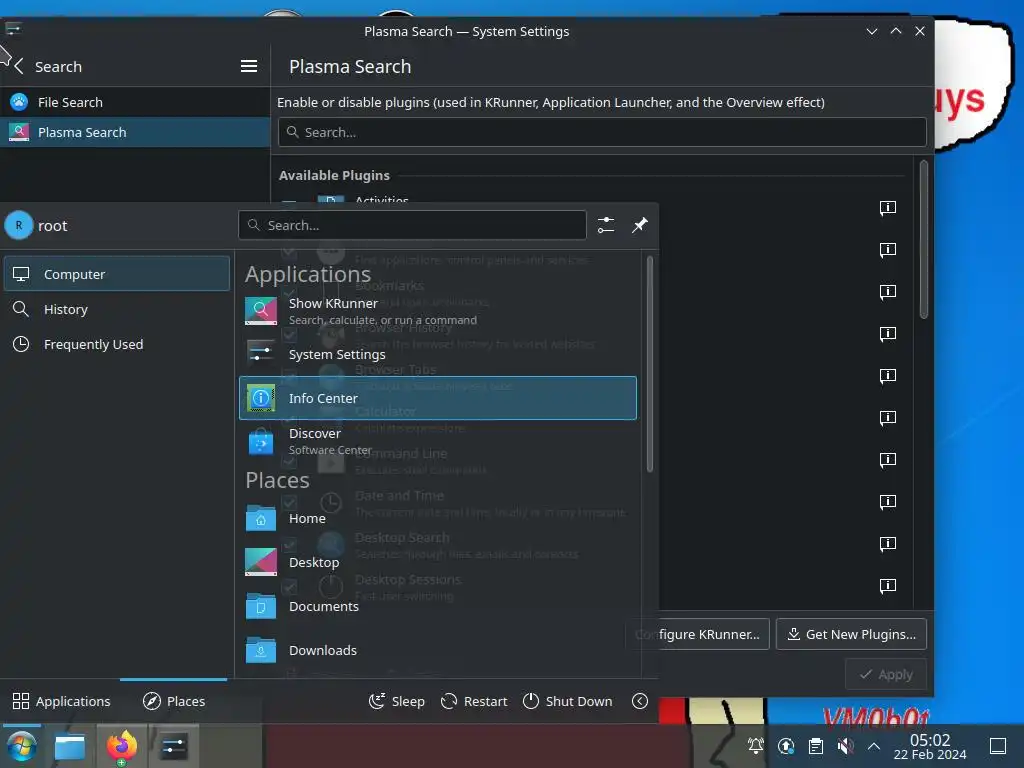This screenshot has width=1024, height=768.
Task: Open the System Settings hamburger menu
Action: tap(249, 66)
